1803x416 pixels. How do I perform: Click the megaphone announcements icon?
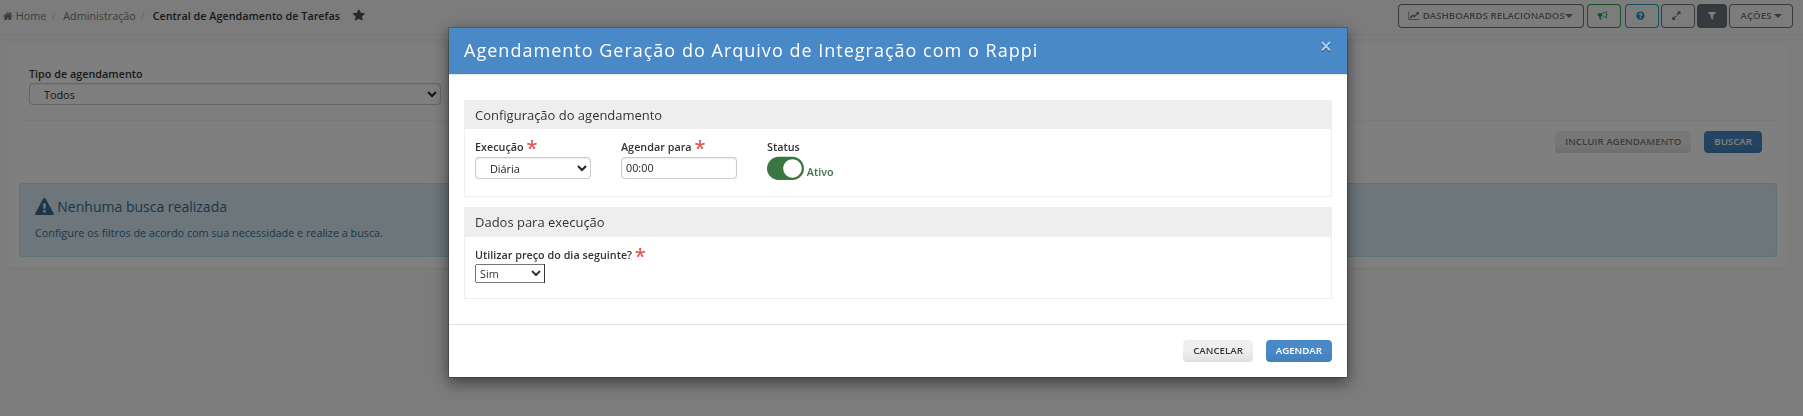(1603, 16)
